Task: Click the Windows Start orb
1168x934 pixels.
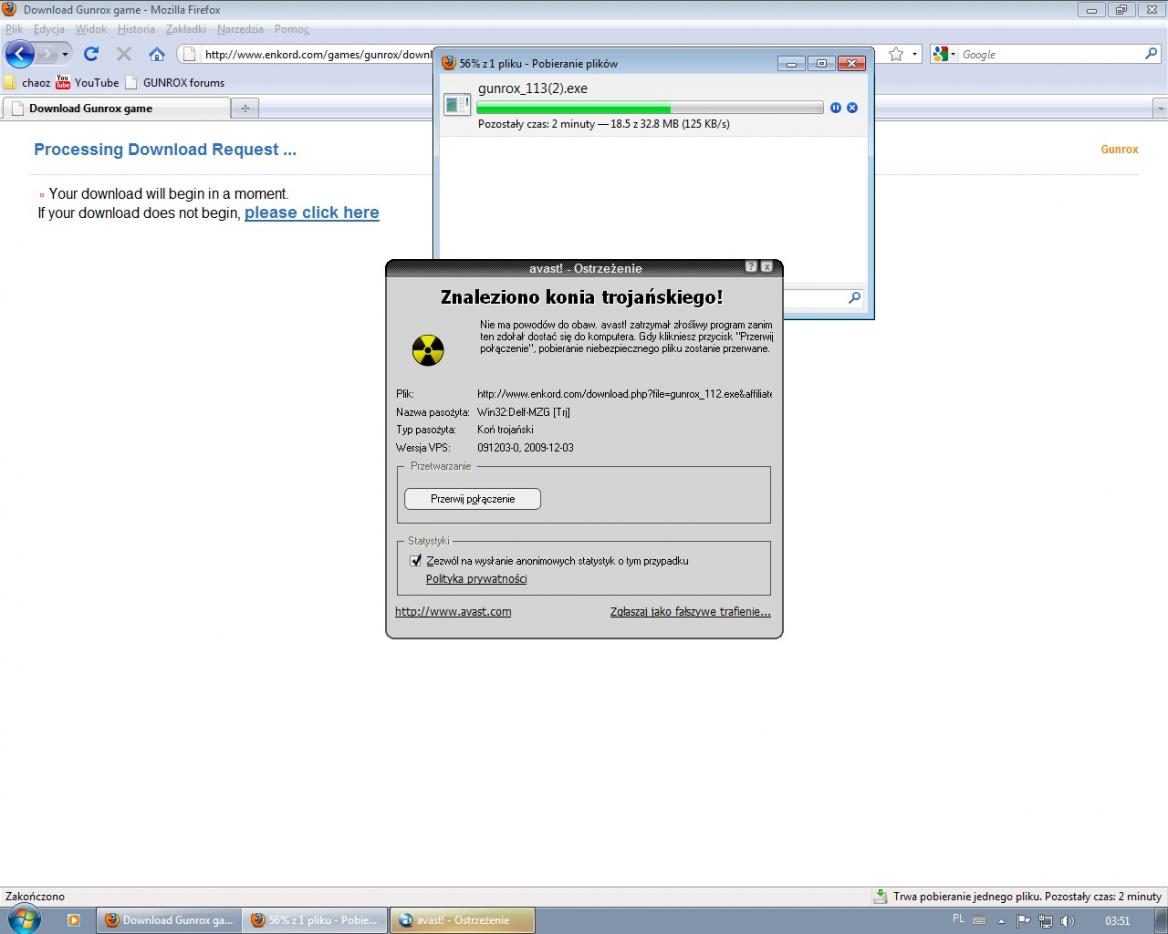Action: point(24,920)
